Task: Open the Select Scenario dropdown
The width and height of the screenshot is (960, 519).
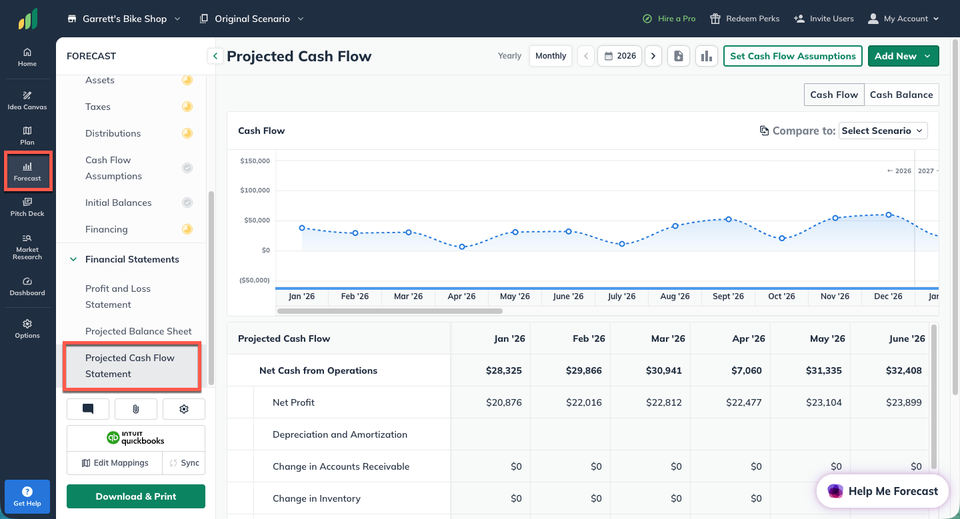Action: [883, 131]
